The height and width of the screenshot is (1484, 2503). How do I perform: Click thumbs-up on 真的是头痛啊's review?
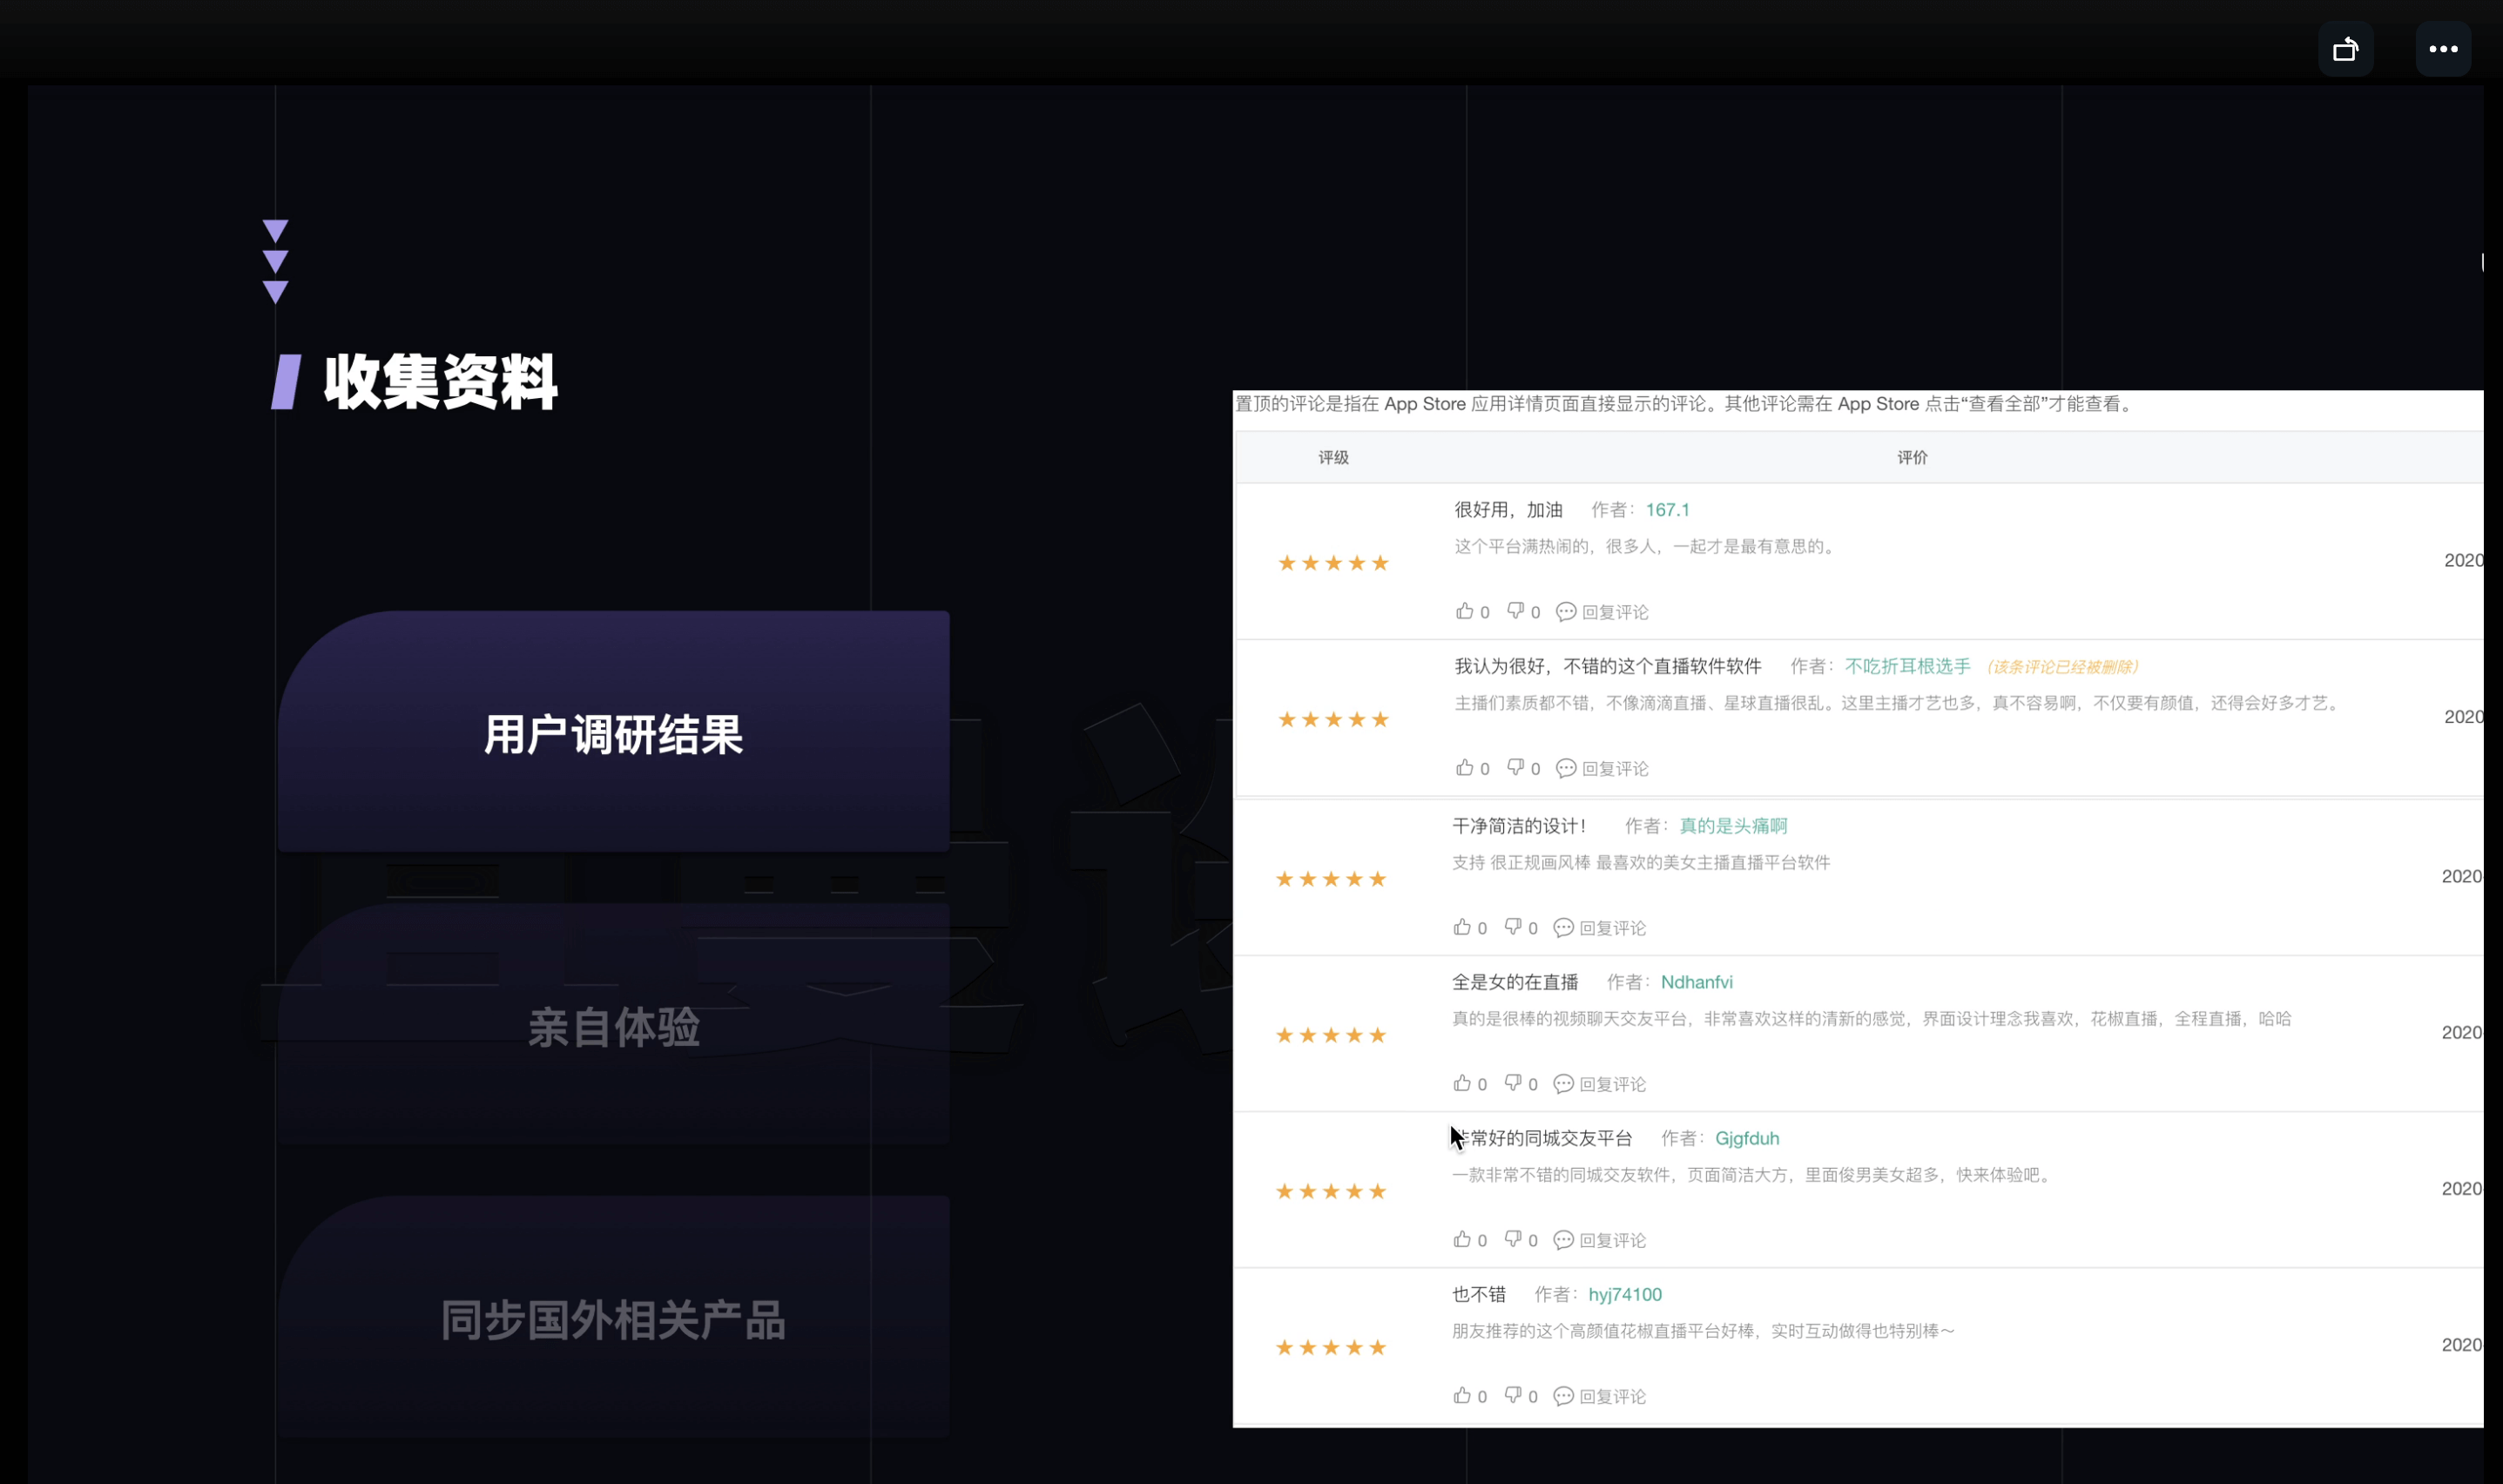(x=1462, y=927)
